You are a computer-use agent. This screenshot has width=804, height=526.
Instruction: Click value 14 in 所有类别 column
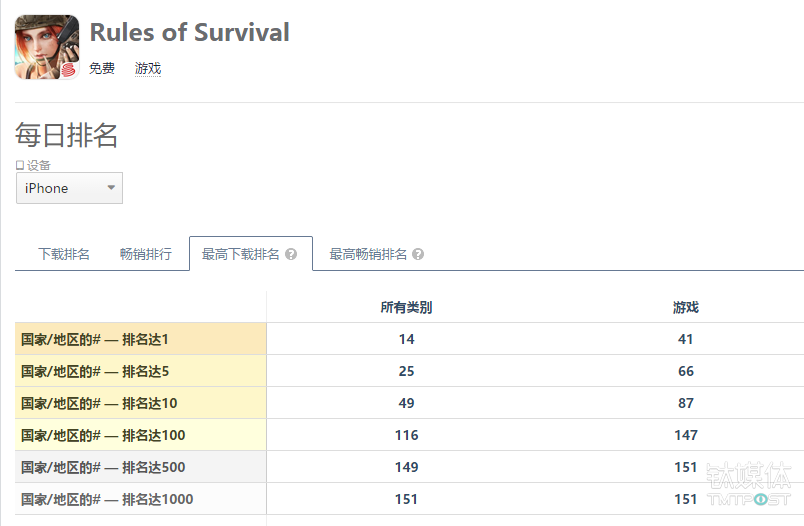(407, 339)
